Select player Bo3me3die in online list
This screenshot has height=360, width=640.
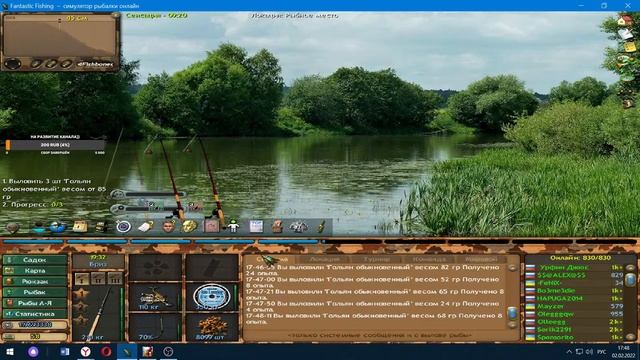(x=575, y=291)
